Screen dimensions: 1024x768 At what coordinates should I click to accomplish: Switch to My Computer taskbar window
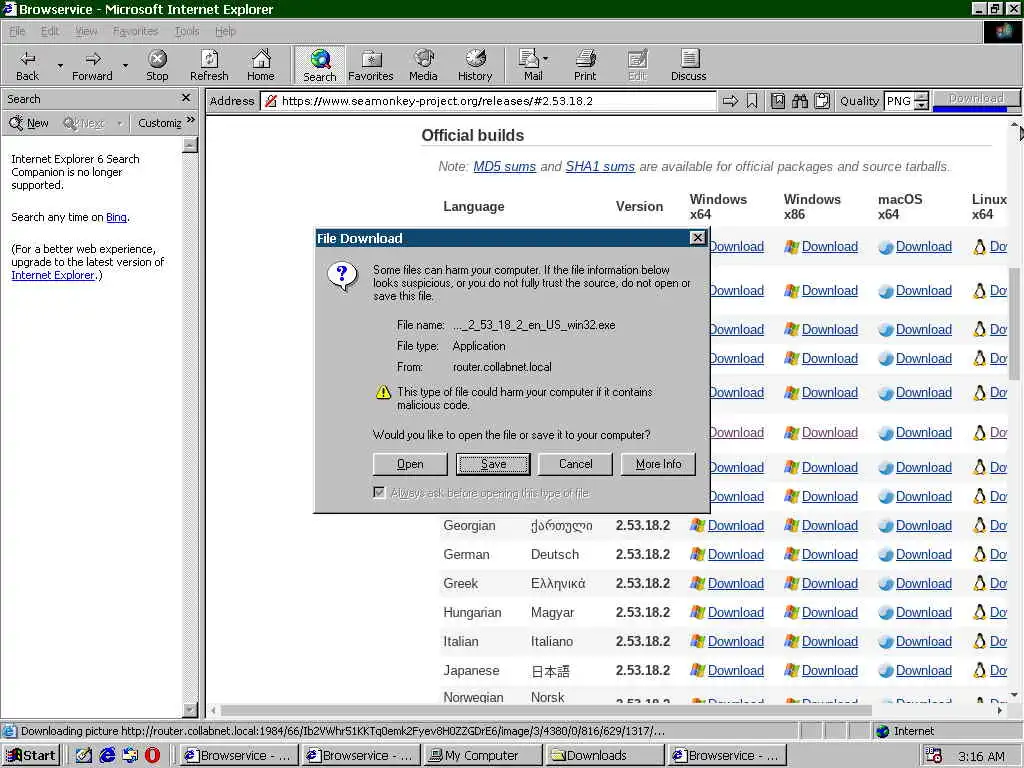tap(483, 756)
